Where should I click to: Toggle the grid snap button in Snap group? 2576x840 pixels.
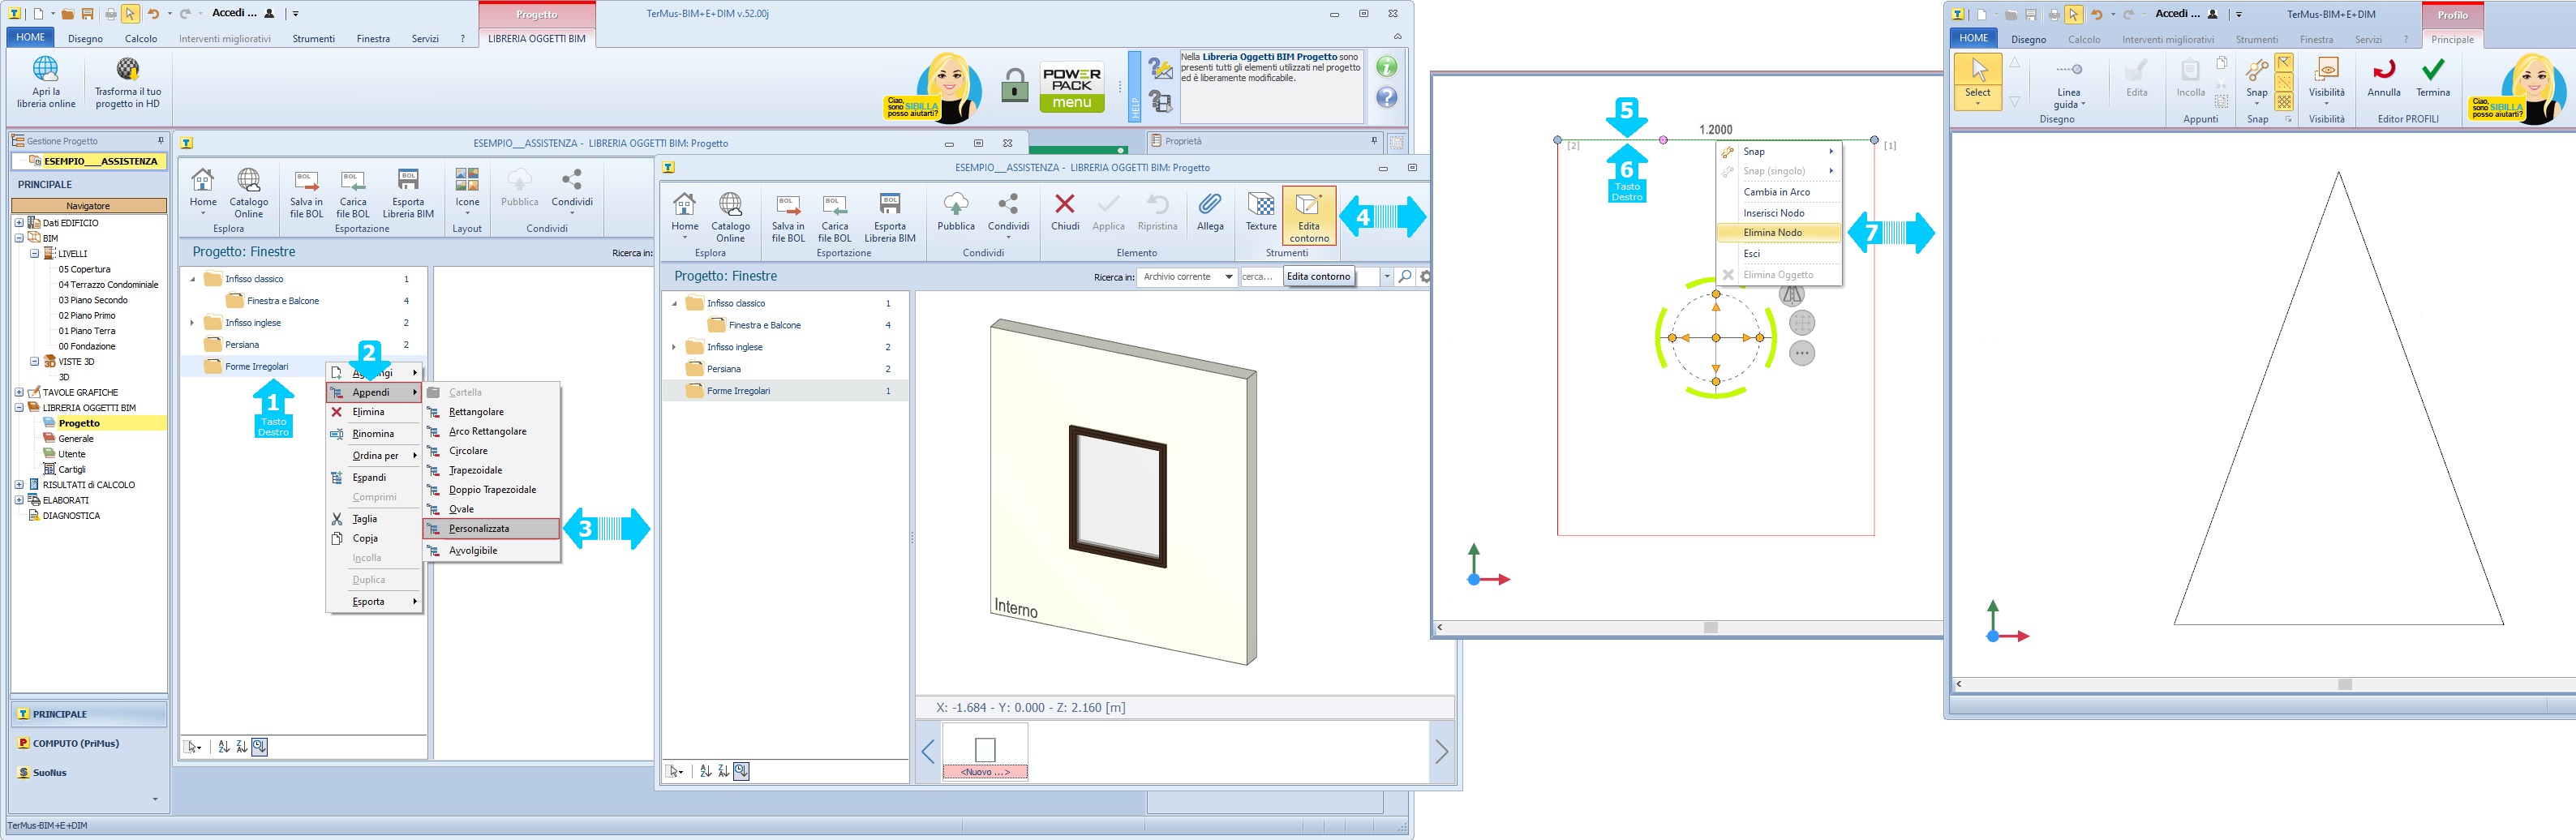[2284, 102]
